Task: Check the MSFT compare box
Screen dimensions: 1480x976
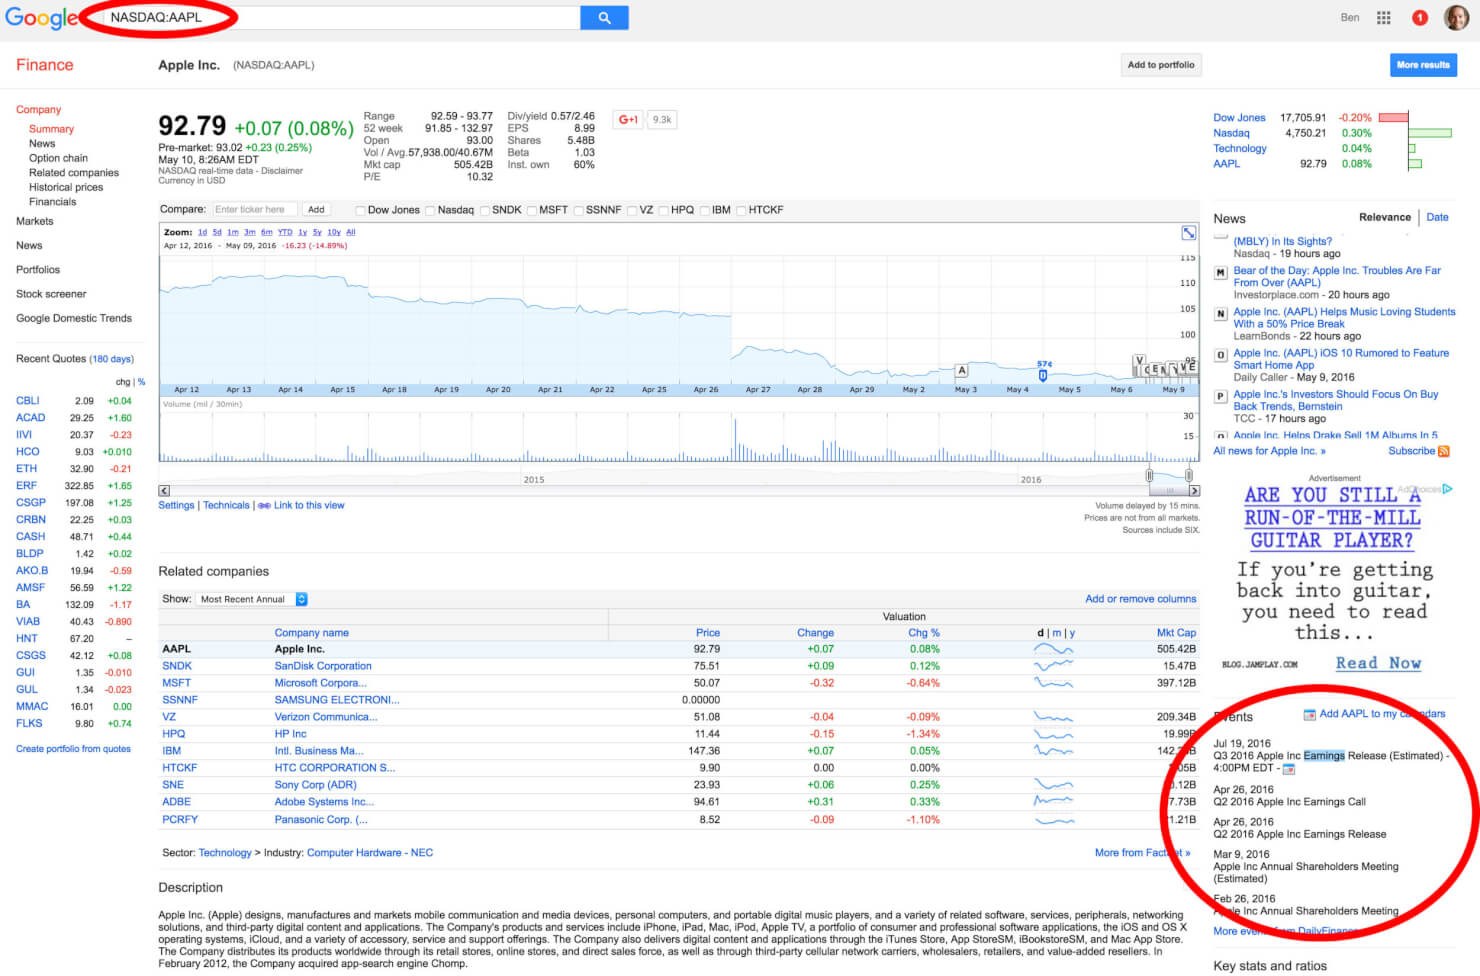Action: pyautogui.click(x=532, y=211)
